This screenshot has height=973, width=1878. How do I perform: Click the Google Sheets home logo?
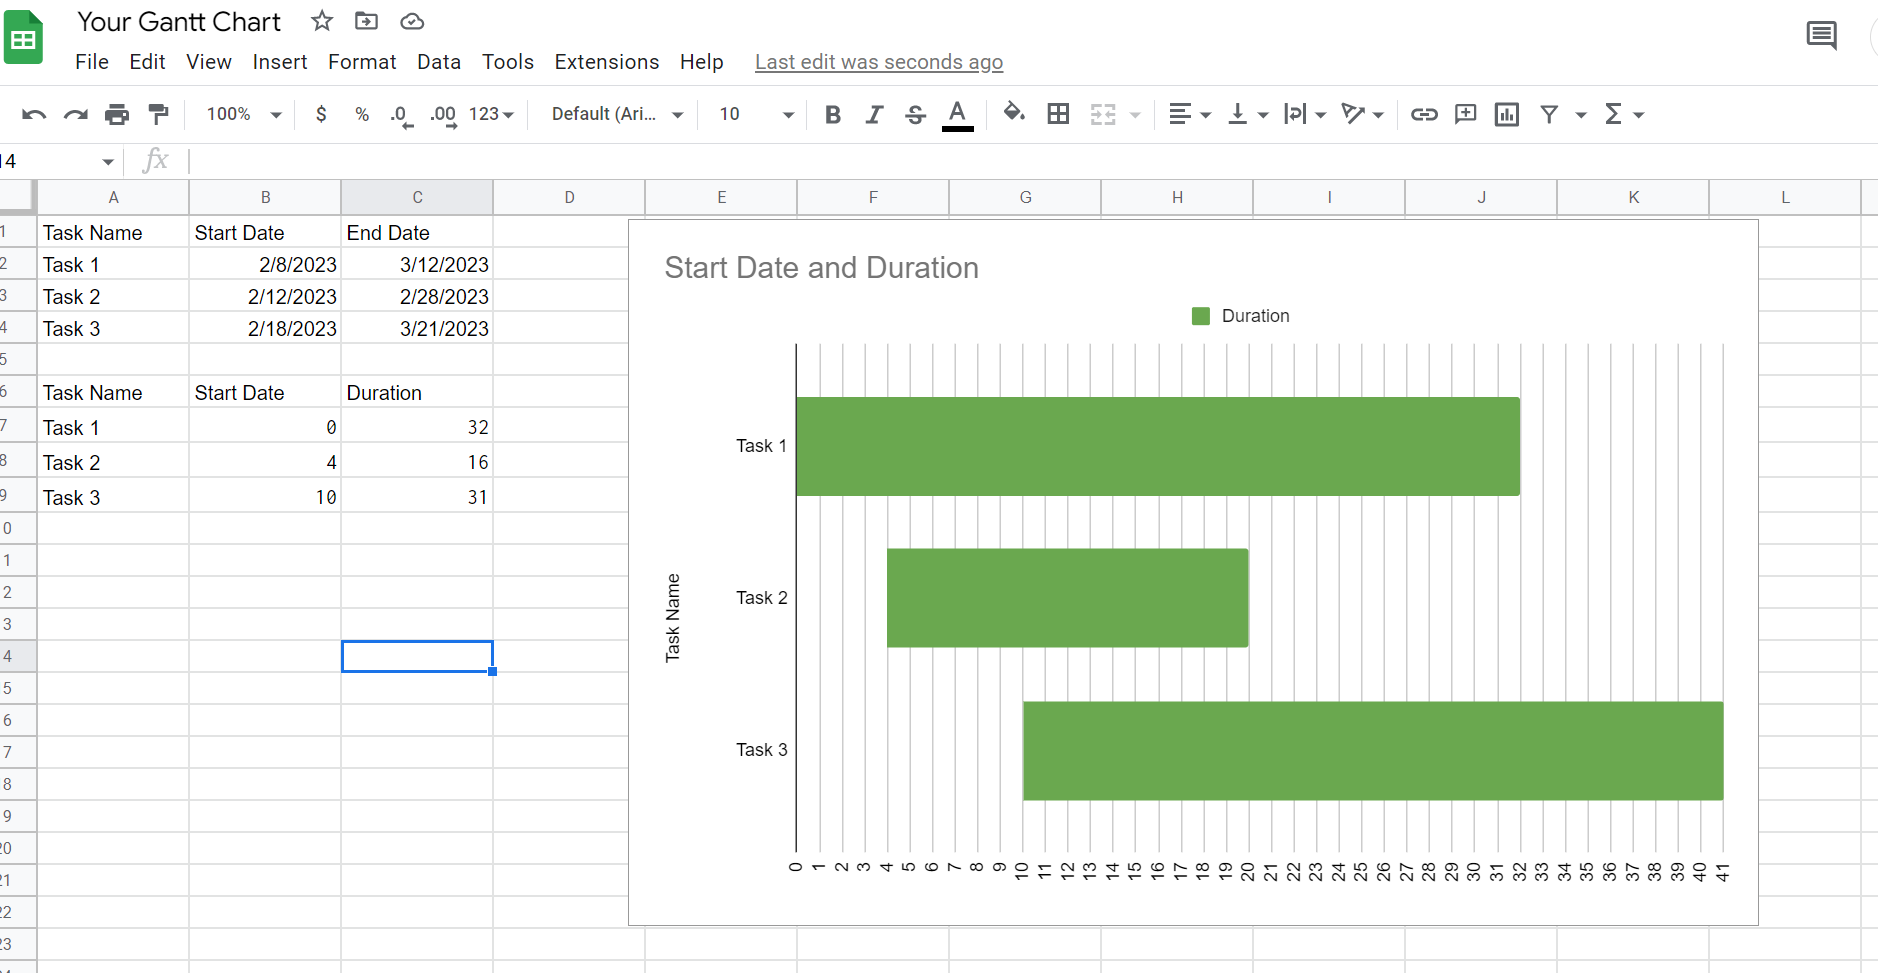point(23,38)
